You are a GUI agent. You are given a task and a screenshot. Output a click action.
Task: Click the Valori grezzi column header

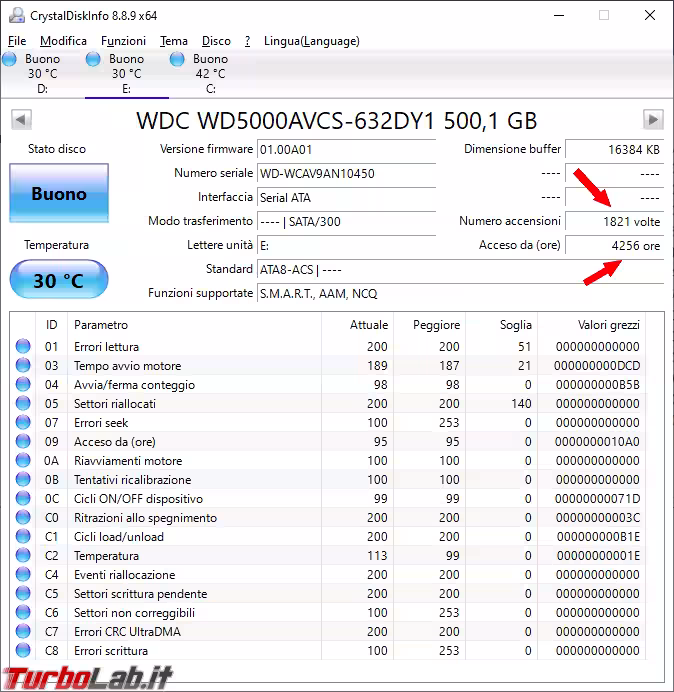pos(607,325)
